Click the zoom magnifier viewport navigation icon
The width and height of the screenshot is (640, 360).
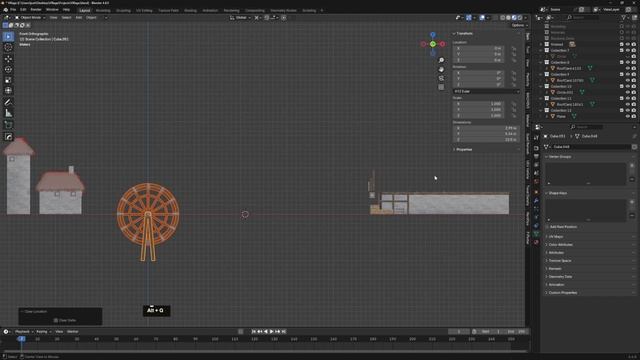[x=441, y=60]
